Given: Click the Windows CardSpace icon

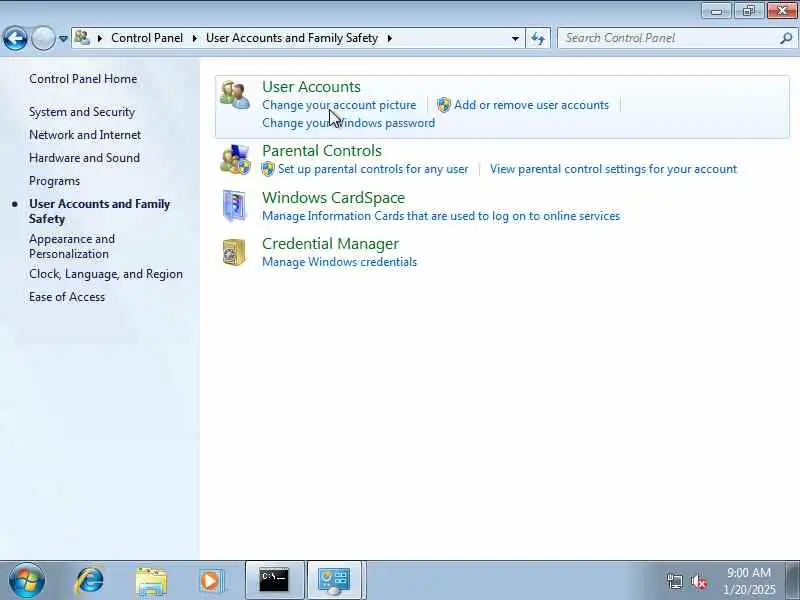Looking at the screenshot, I should [x=234, y=206].
